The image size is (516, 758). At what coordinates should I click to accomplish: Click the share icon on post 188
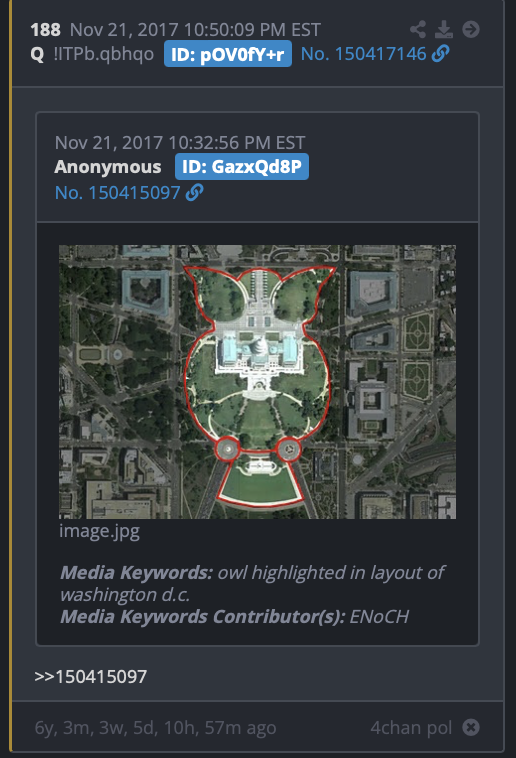(418, 29)
